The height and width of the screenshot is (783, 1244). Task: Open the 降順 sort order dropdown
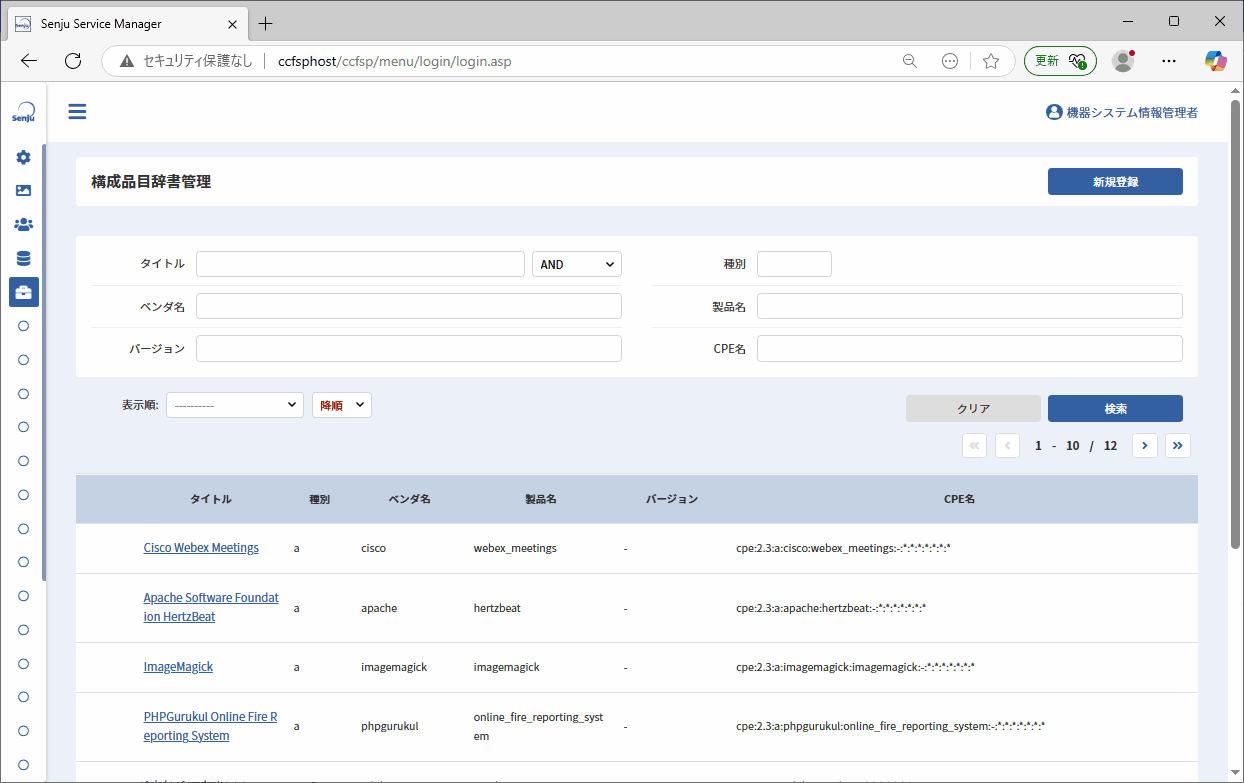[342, 405]
